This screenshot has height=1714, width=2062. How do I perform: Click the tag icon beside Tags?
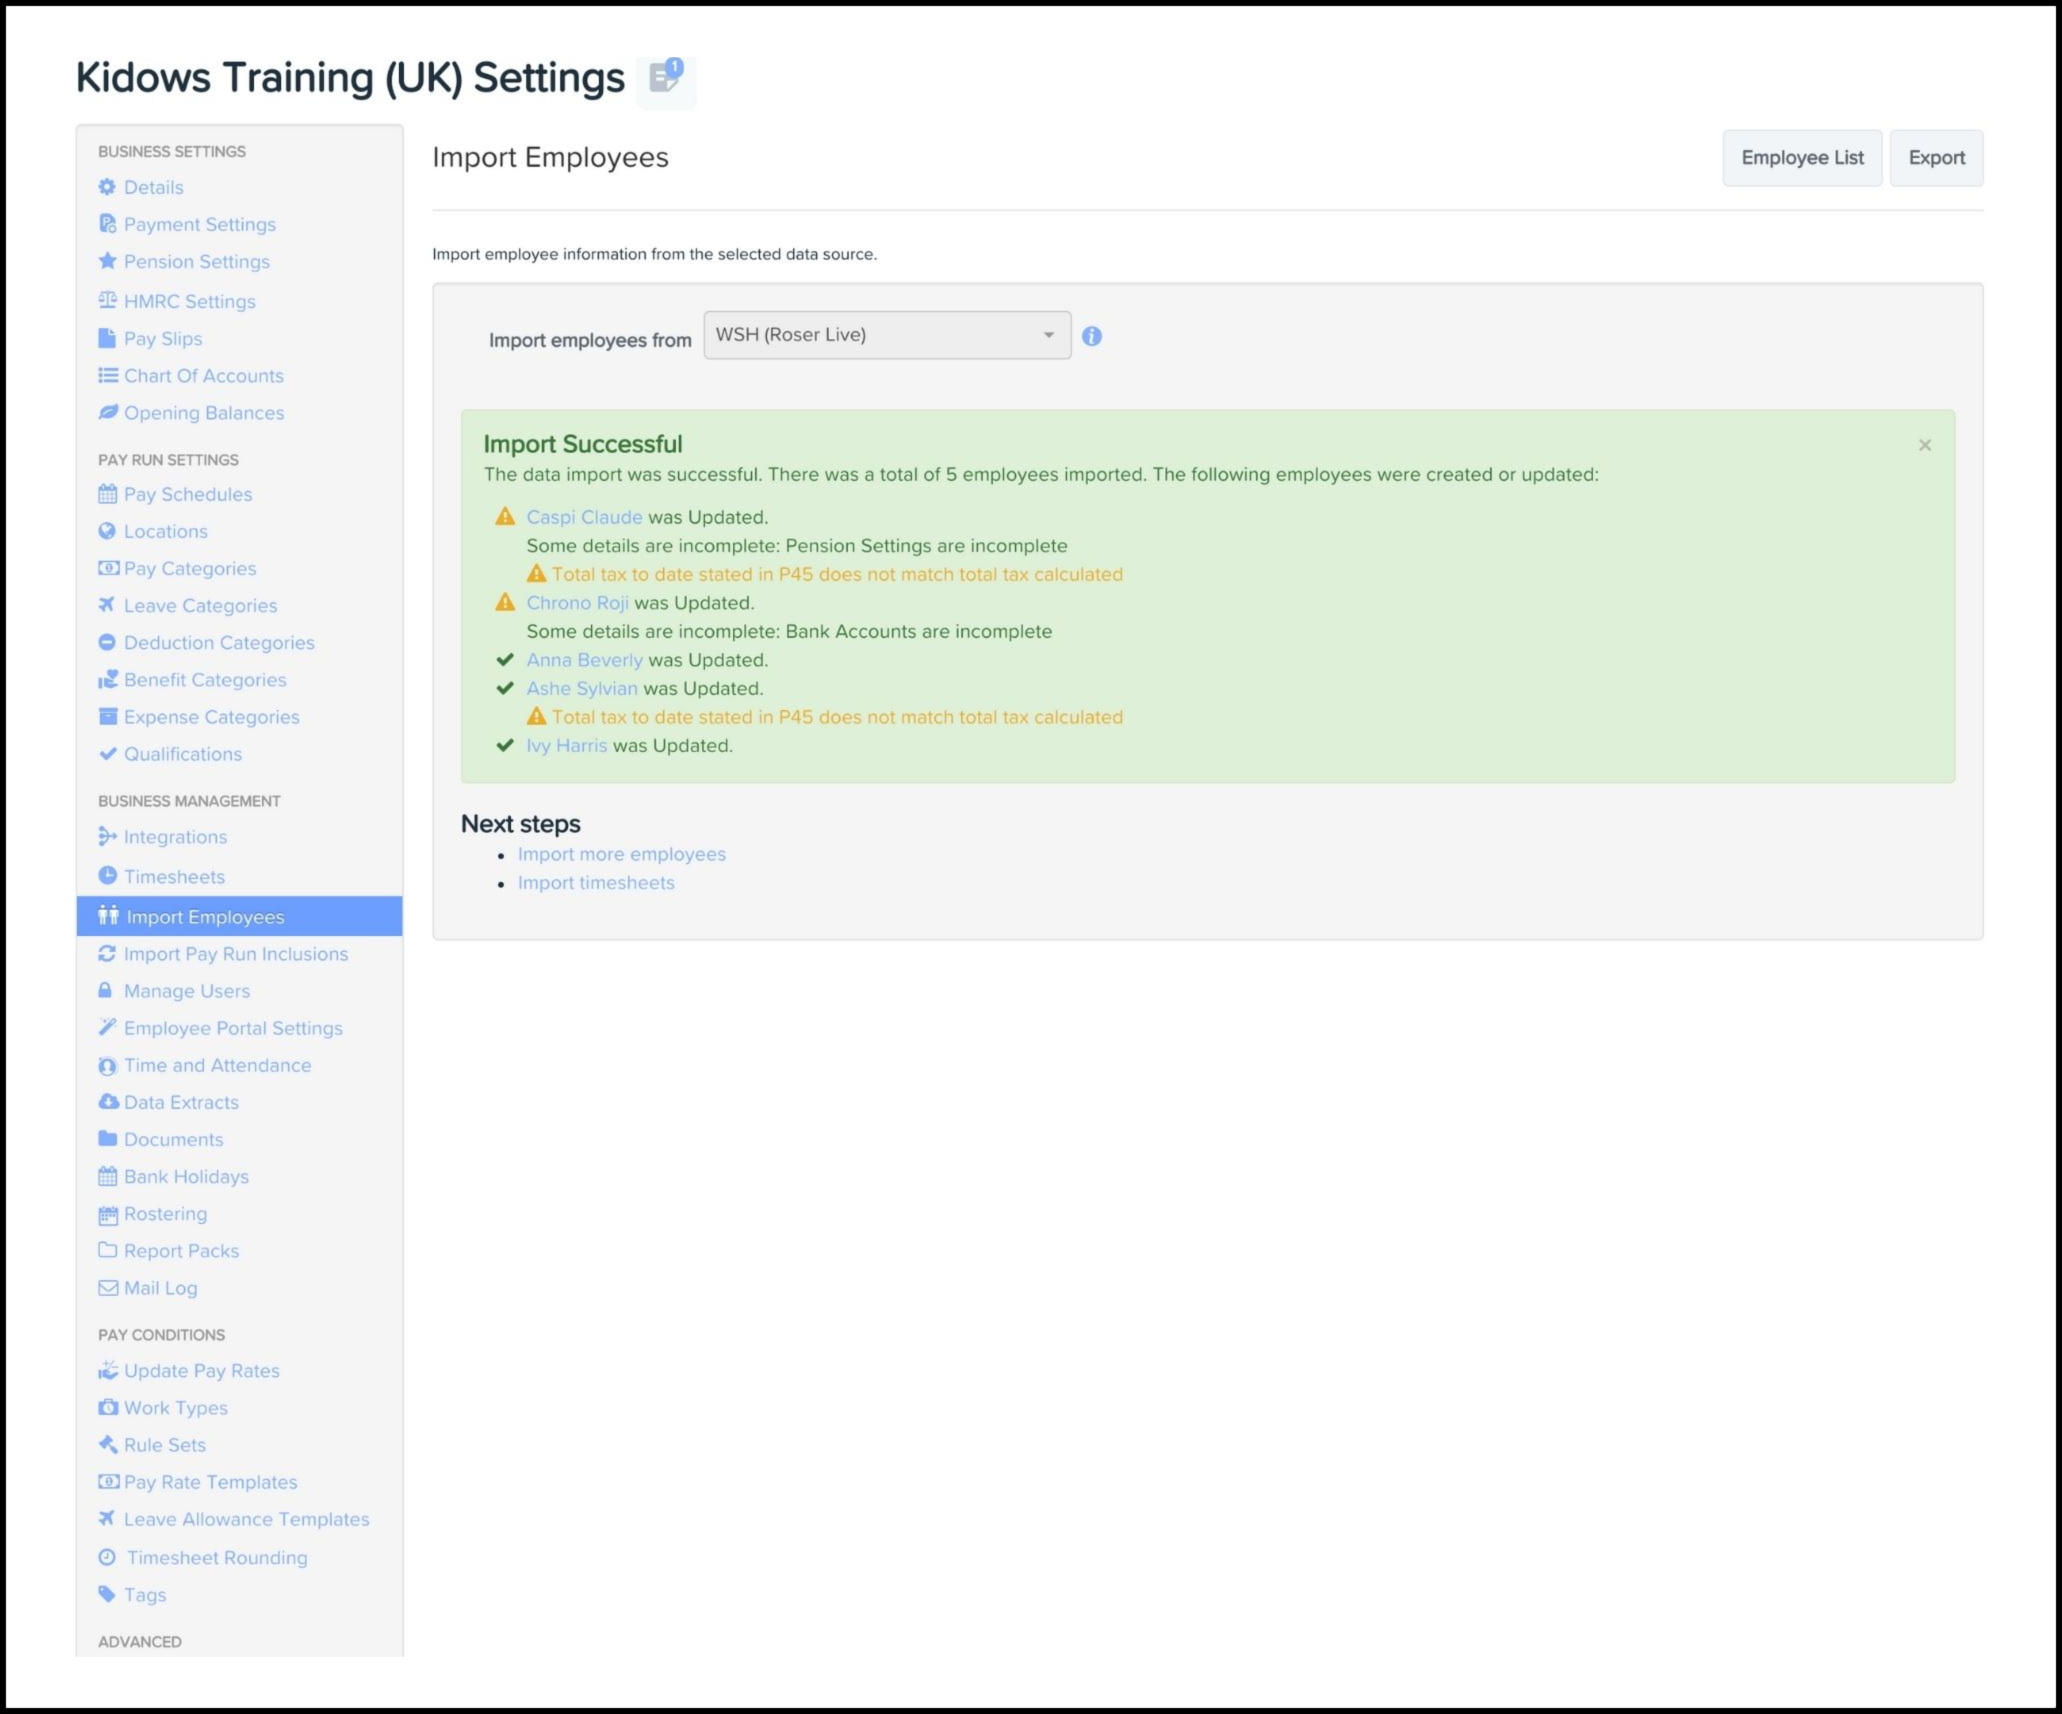point(107,1594)
